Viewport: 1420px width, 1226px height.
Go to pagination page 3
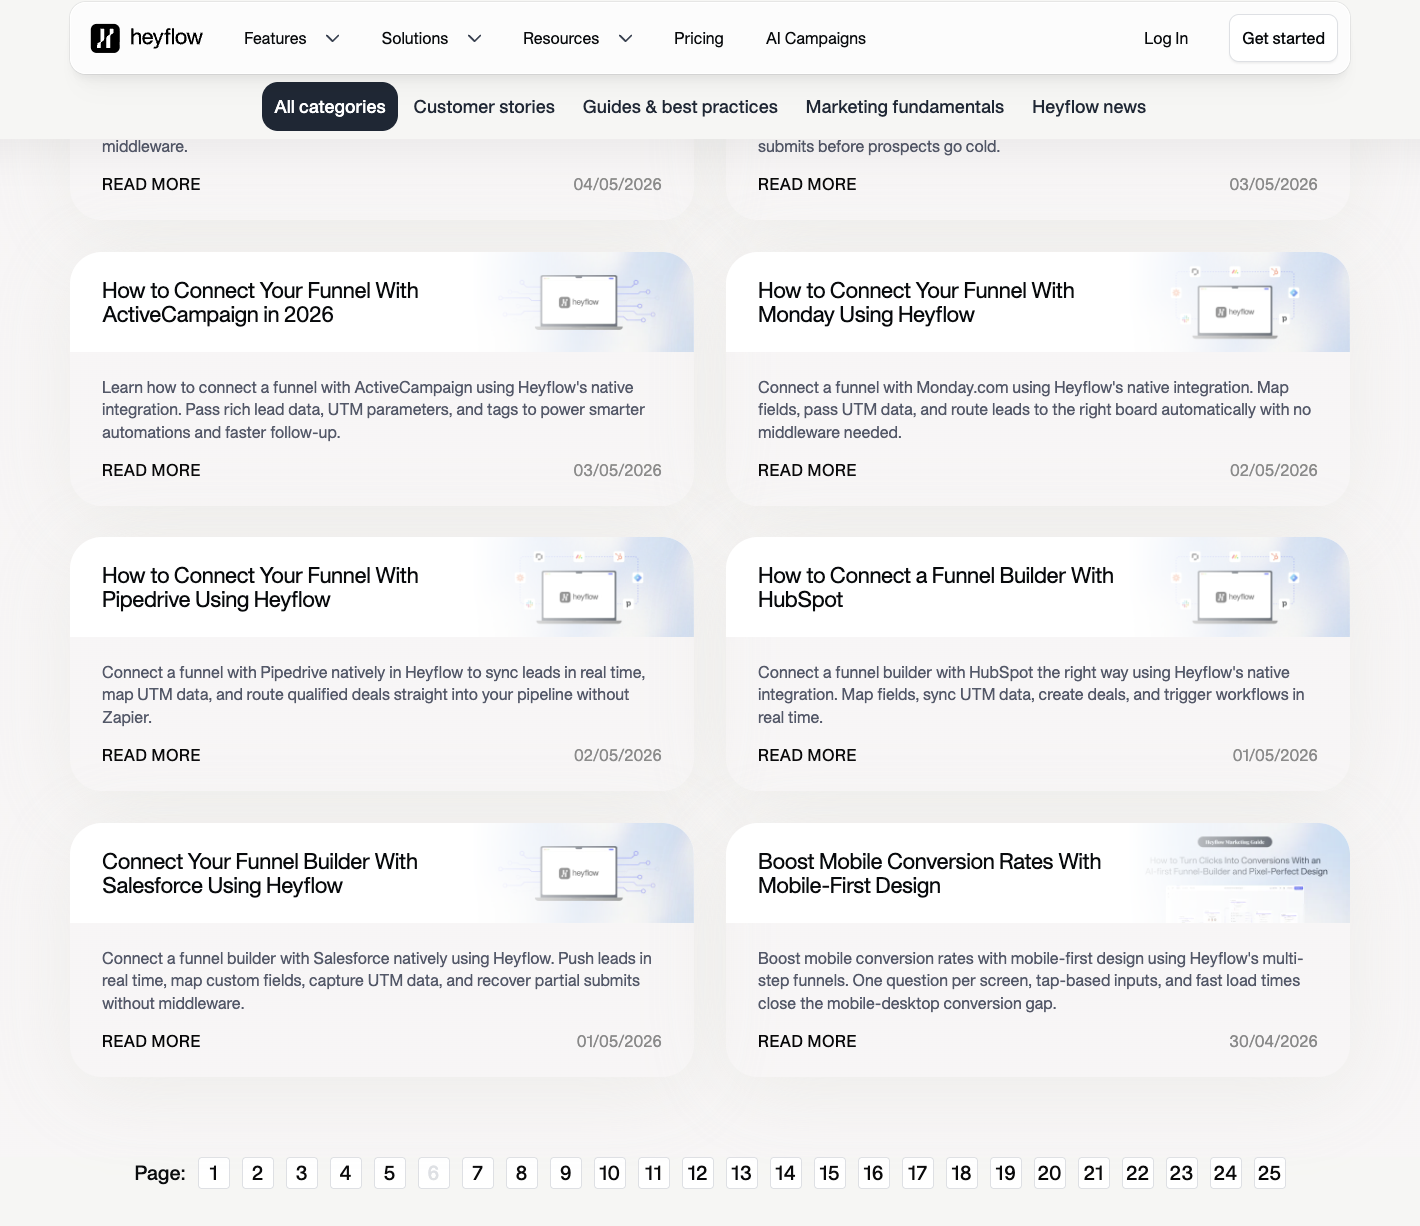coord(302,1173)
